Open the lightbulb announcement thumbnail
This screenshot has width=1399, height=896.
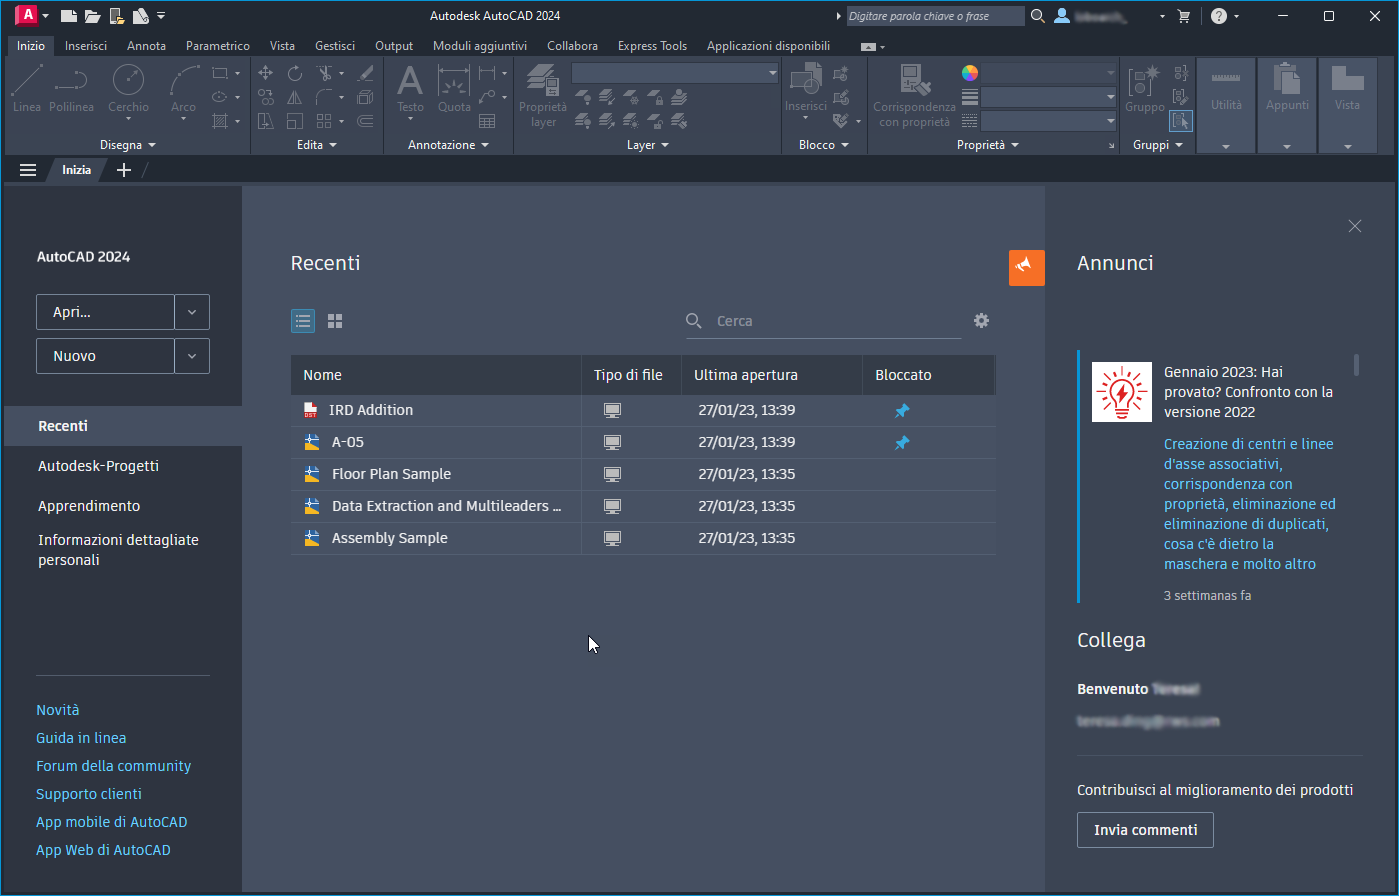tap(1122, 392)
